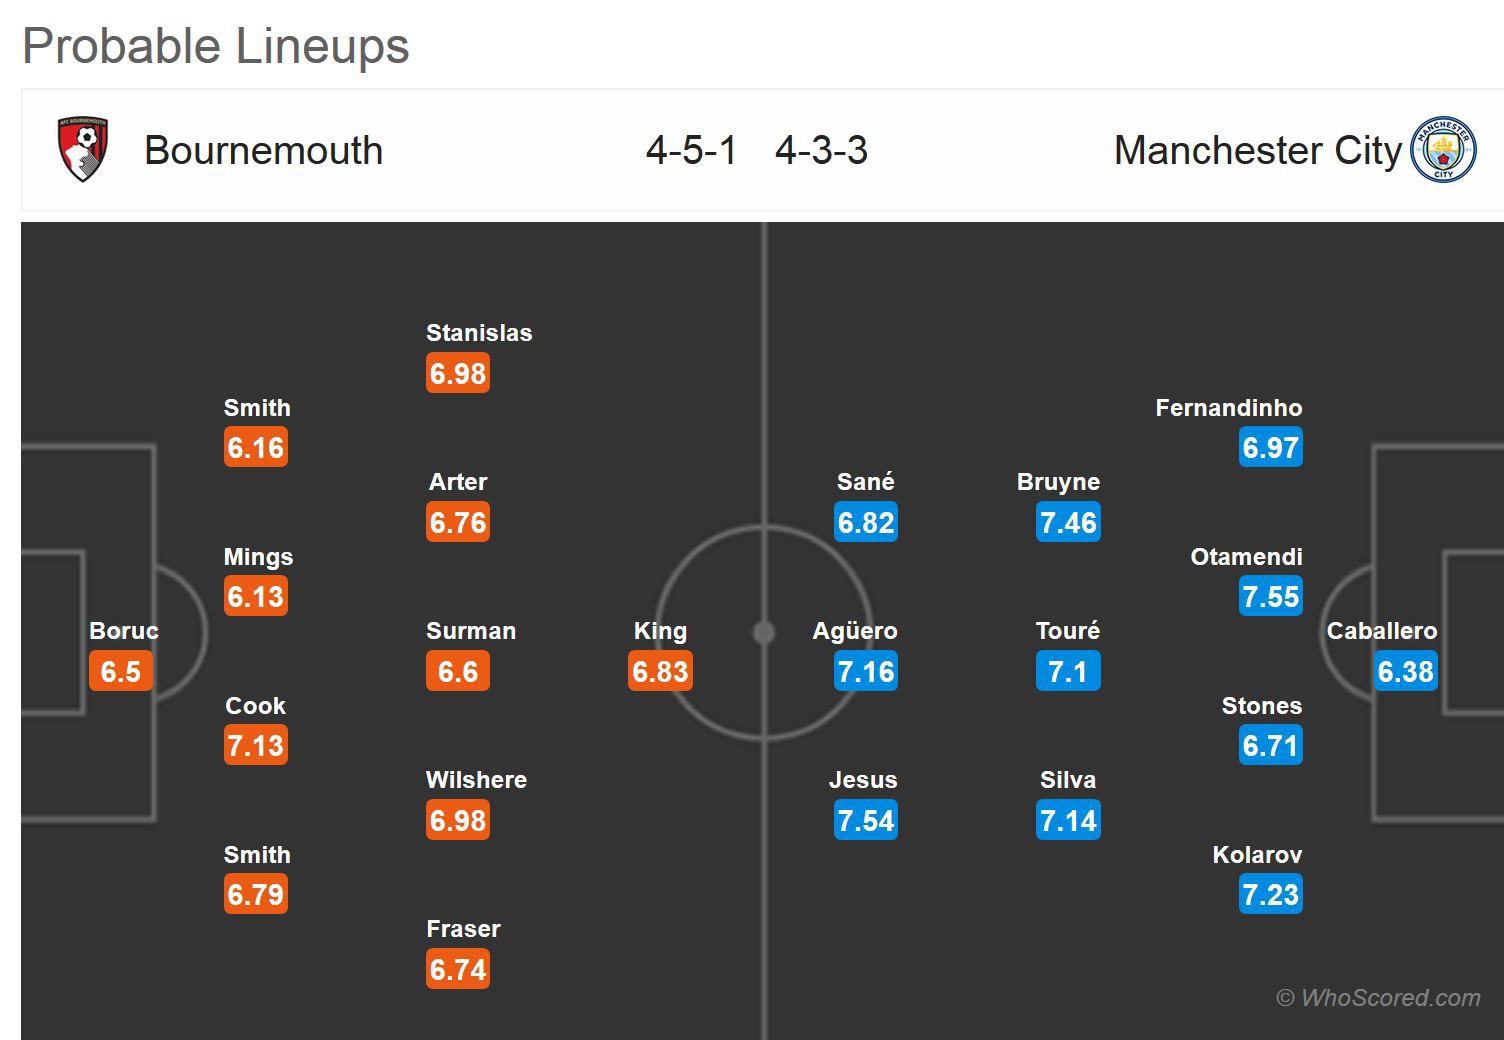This screenshot has height=1040, width=1504.
Task: Select King's 6.83 rating badge
Action: 660,671
